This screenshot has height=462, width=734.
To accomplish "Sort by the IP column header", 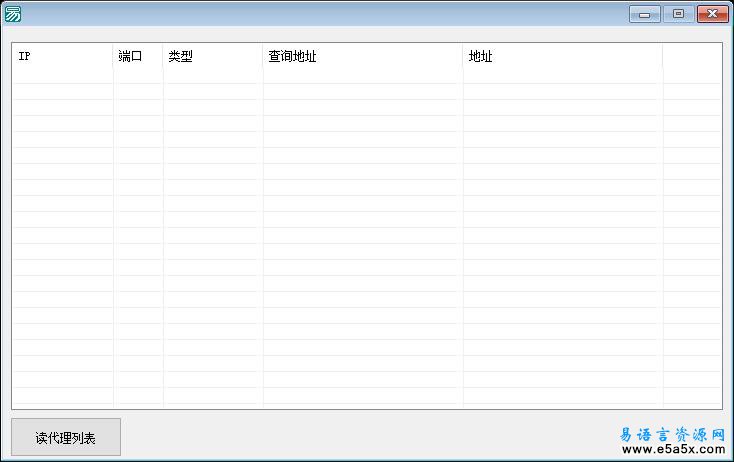I will tap(62, 57).
